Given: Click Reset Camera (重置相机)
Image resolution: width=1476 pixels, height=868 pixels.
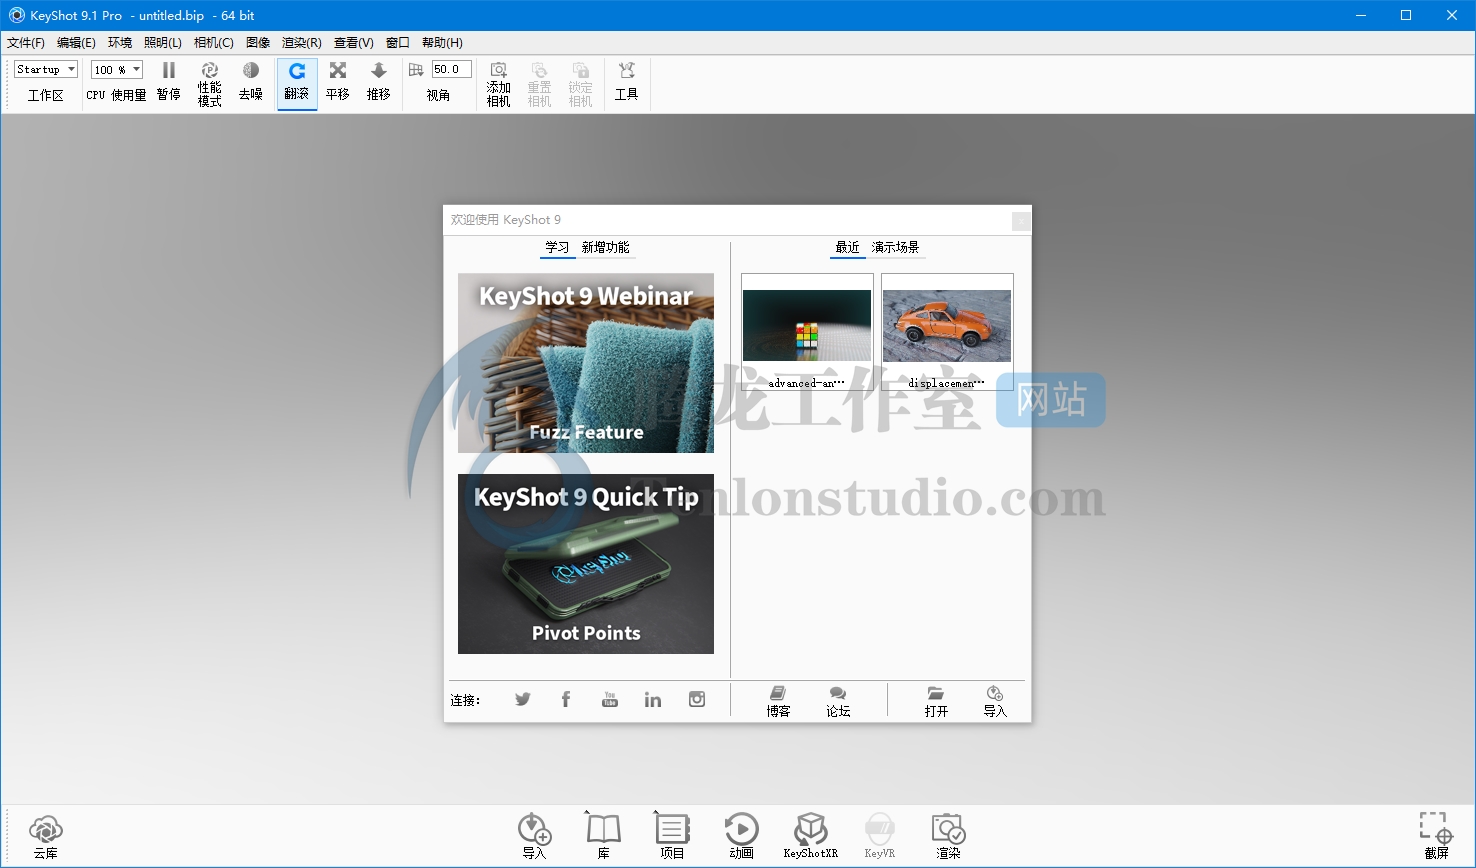Looking at the screenshot, I should point(540,84).
